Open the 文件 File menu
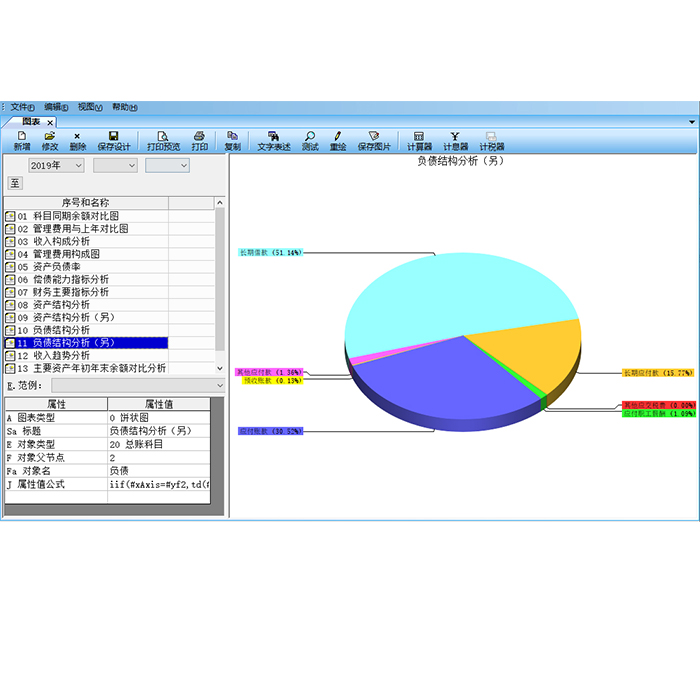 pyautogui.click(x=22, y=107)
